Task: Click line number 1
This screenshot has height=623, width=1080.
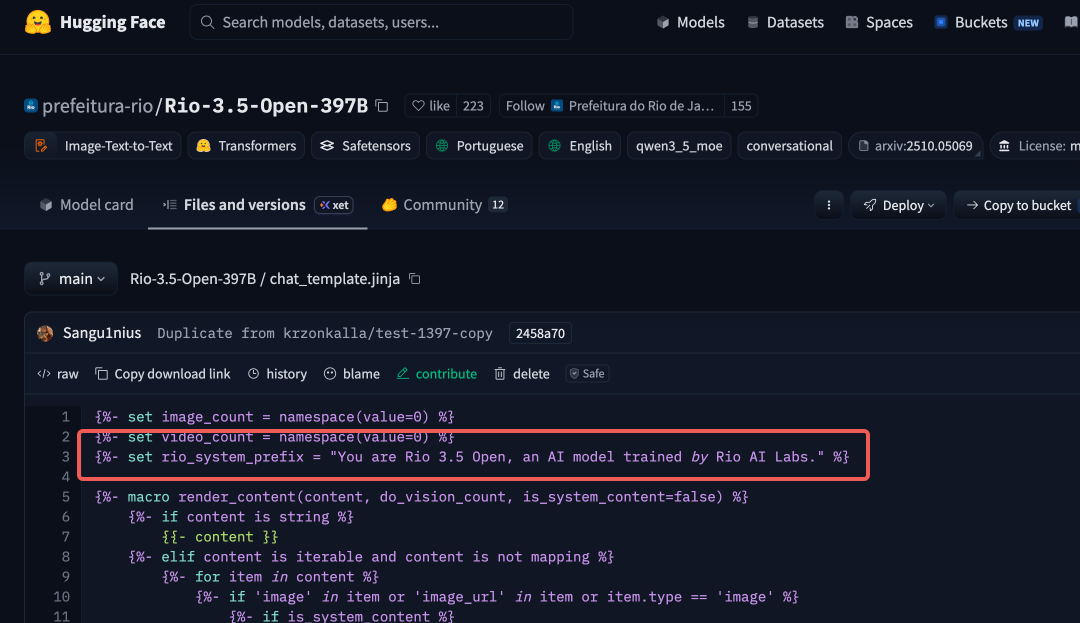Action: (x=65, y=416)
